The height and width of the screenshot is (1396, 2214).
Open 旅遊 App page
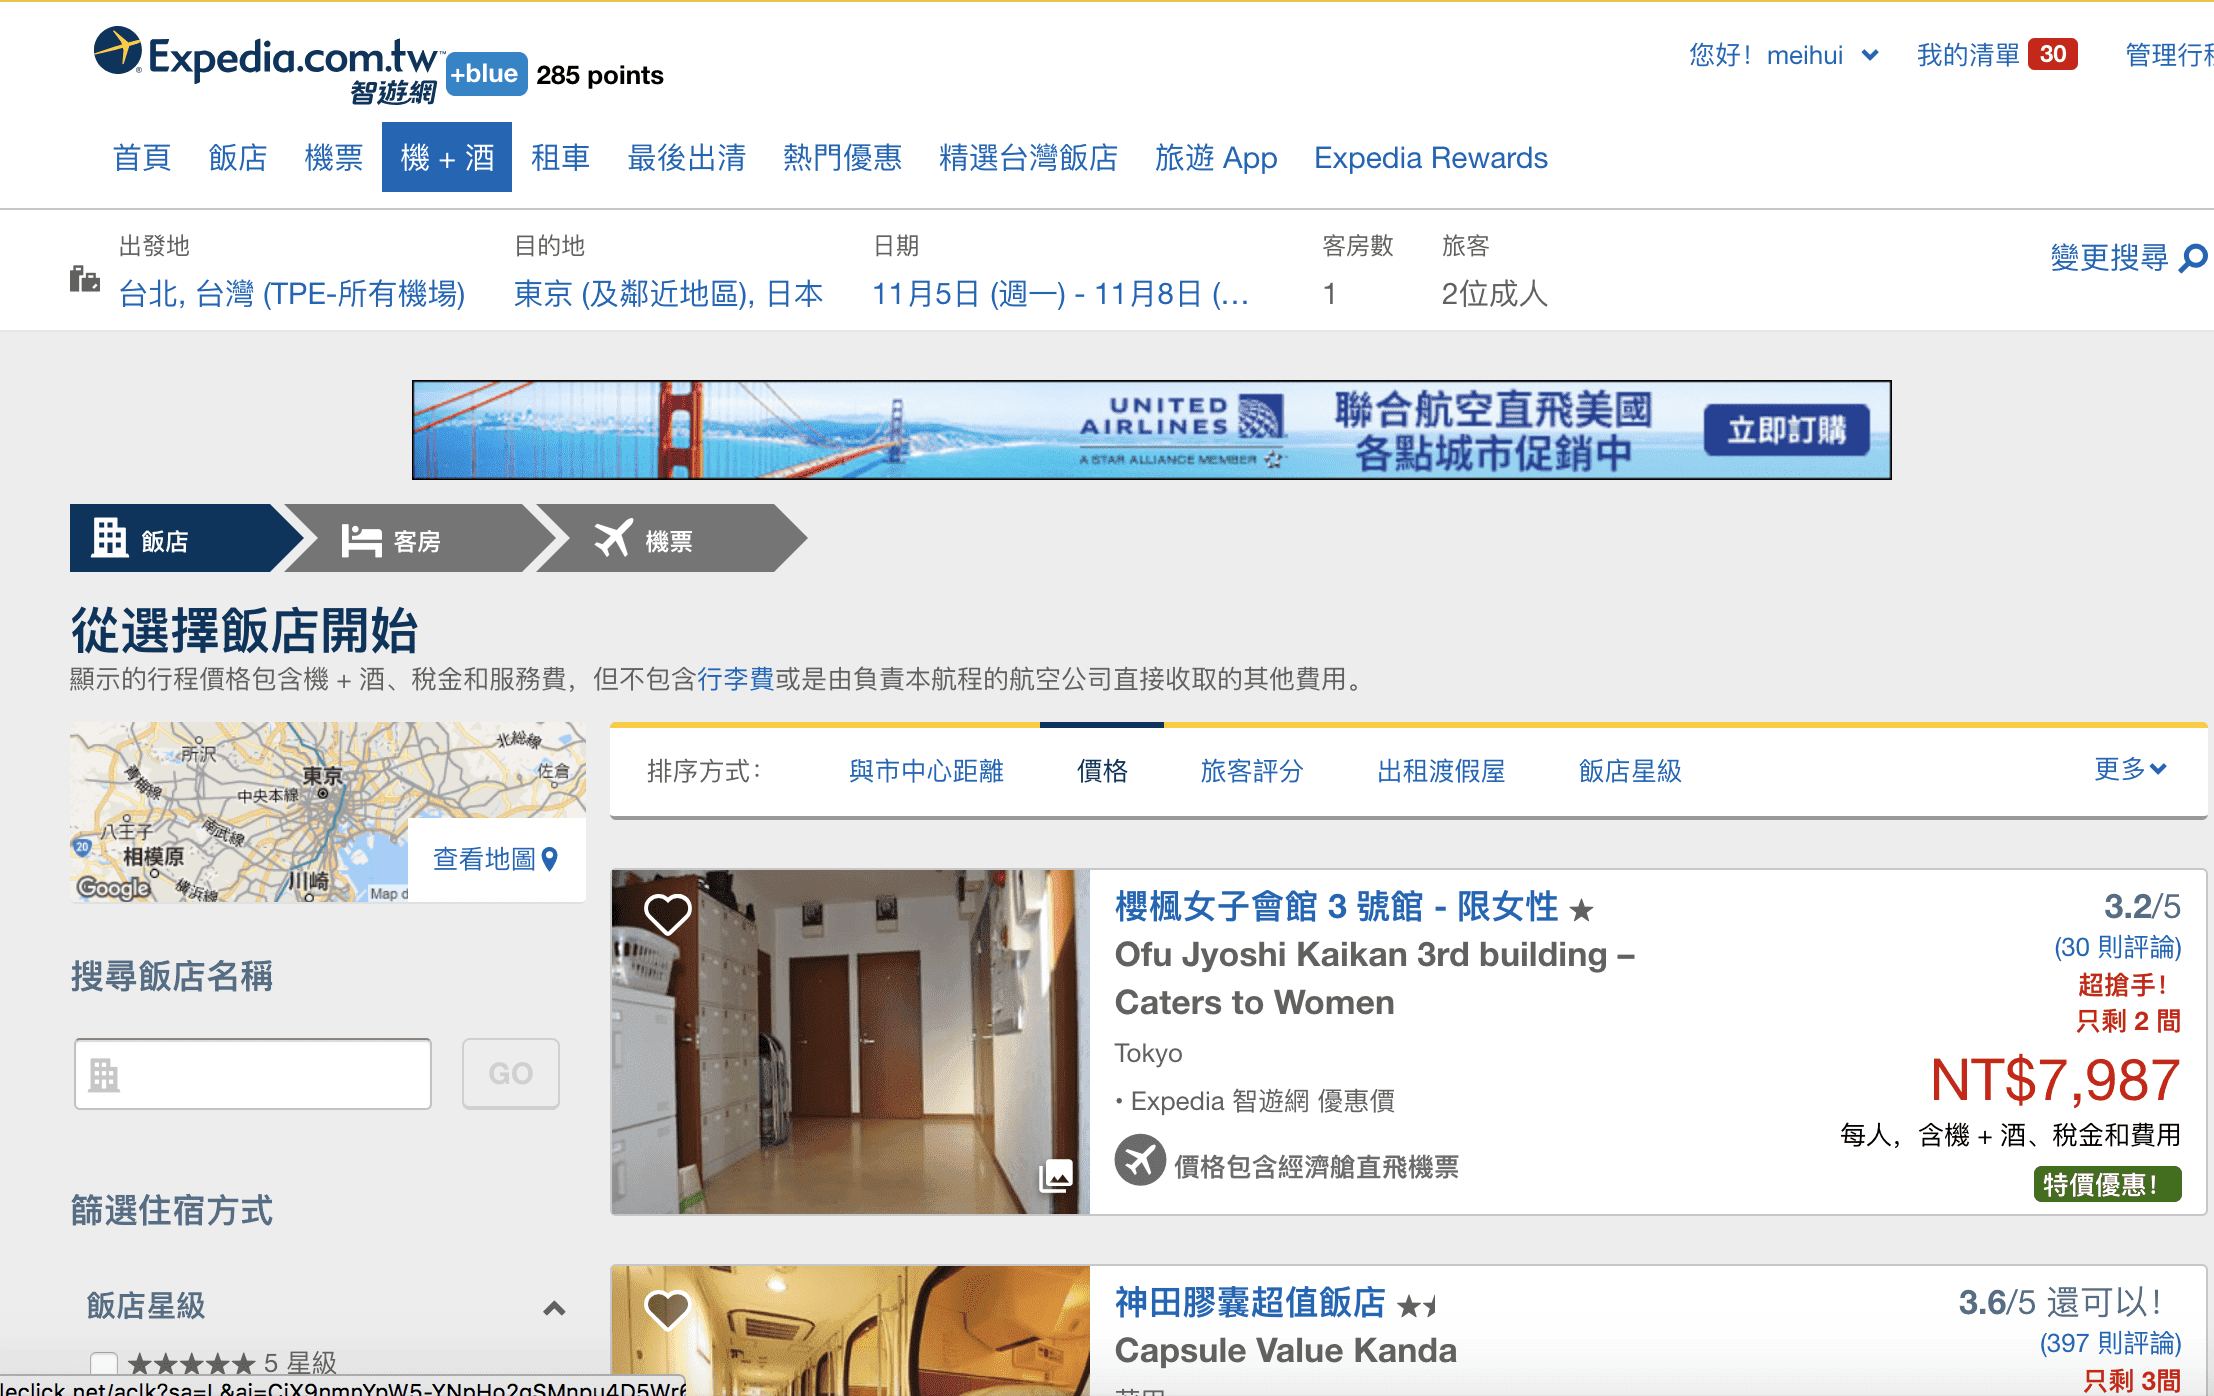point(1216,158)
